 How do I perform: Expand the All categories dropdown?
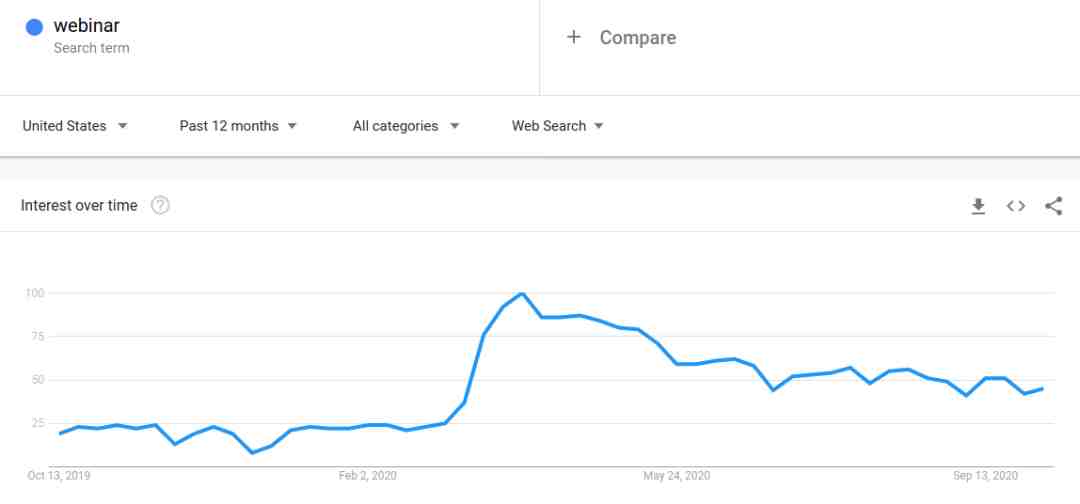point(406,126)
